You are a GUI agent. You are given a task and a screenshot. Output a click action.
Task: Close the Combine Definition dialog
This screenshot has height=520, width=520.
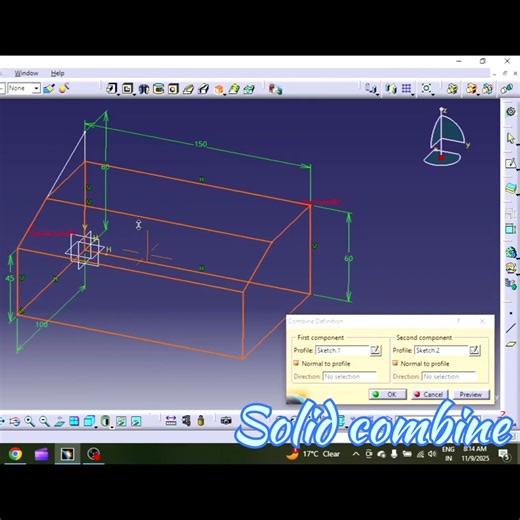pos(482,321)
